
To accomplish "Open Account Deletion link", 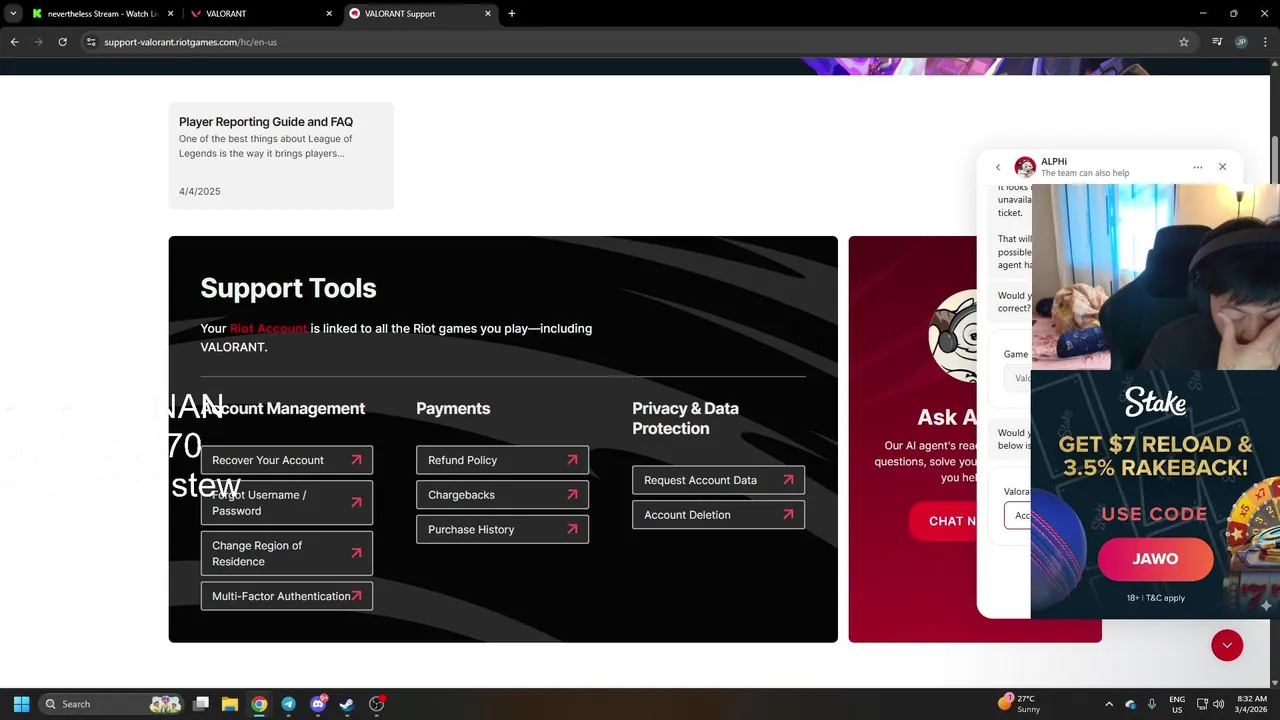I will pyautogui.click(x=719, y=515).
